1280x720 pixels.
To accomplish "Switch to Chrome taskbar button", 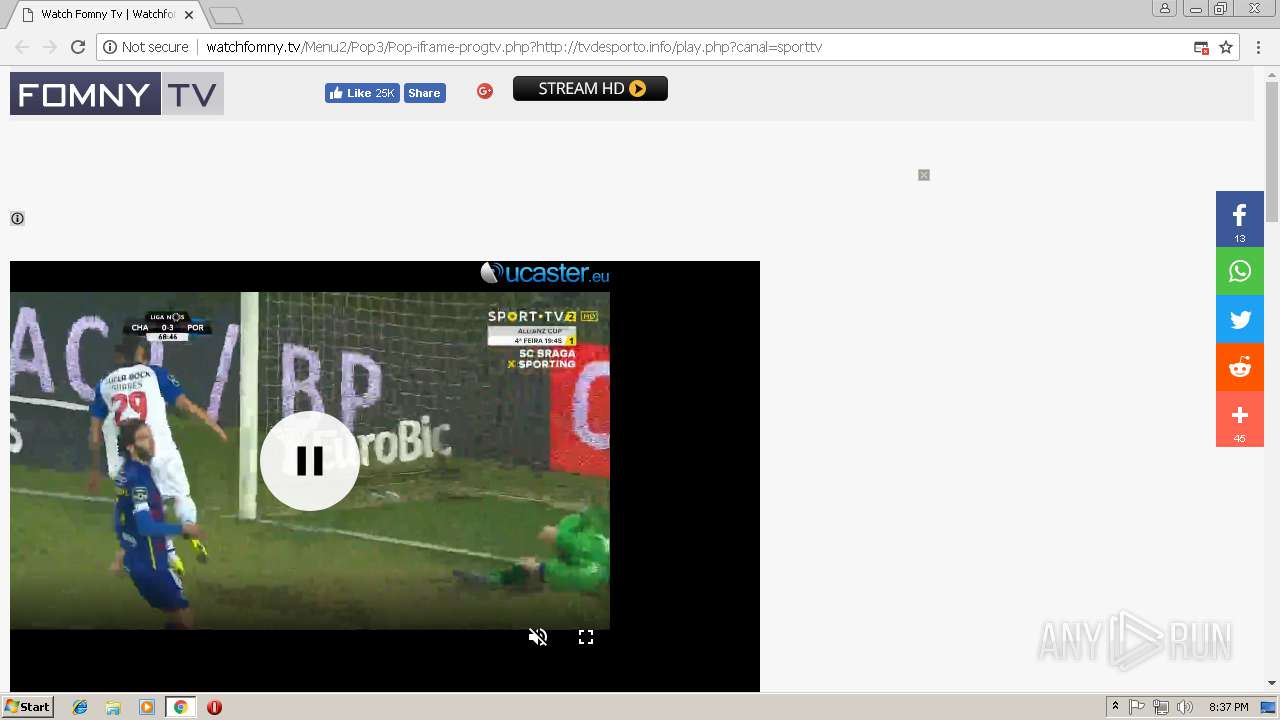I will [x=180, y=707].
